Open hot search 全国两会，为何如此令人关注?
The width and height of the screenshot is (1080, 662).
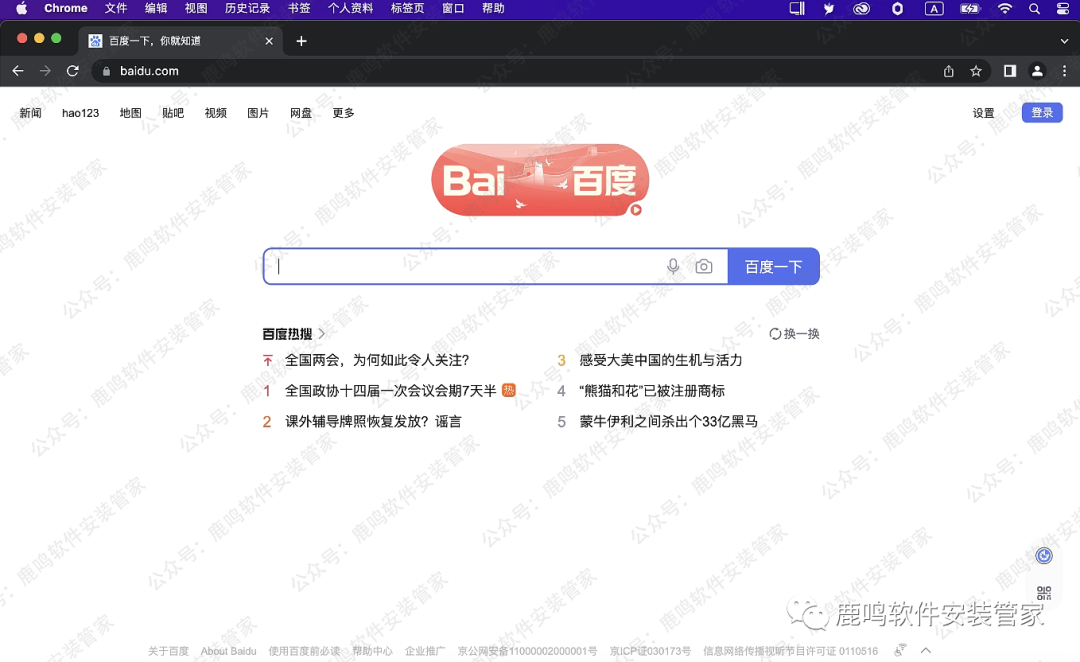pos(377,360)
